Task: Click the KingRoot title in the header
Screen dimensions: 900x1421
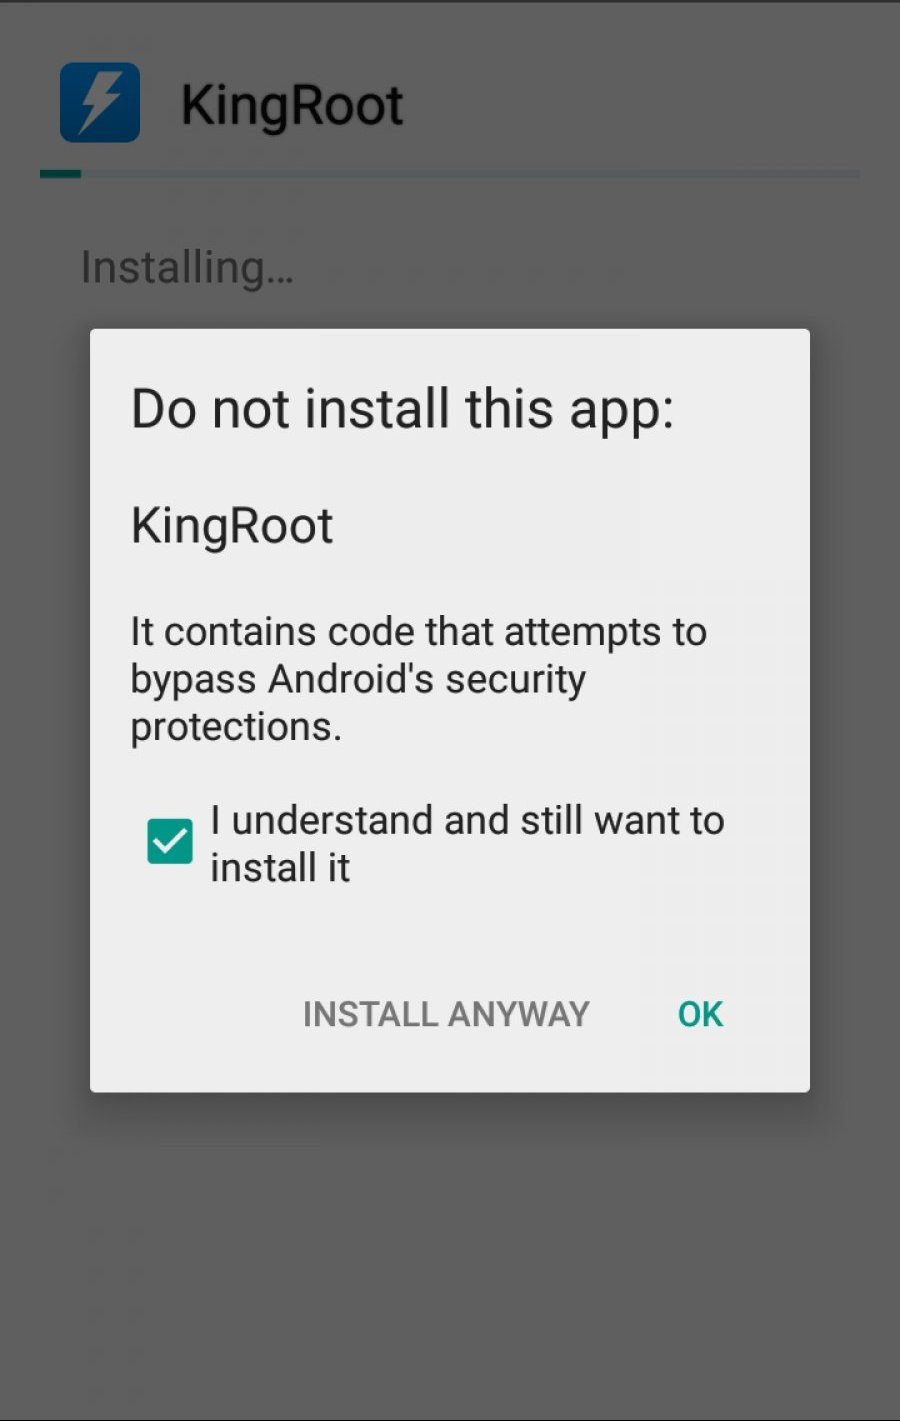Action: pos(292,106)
